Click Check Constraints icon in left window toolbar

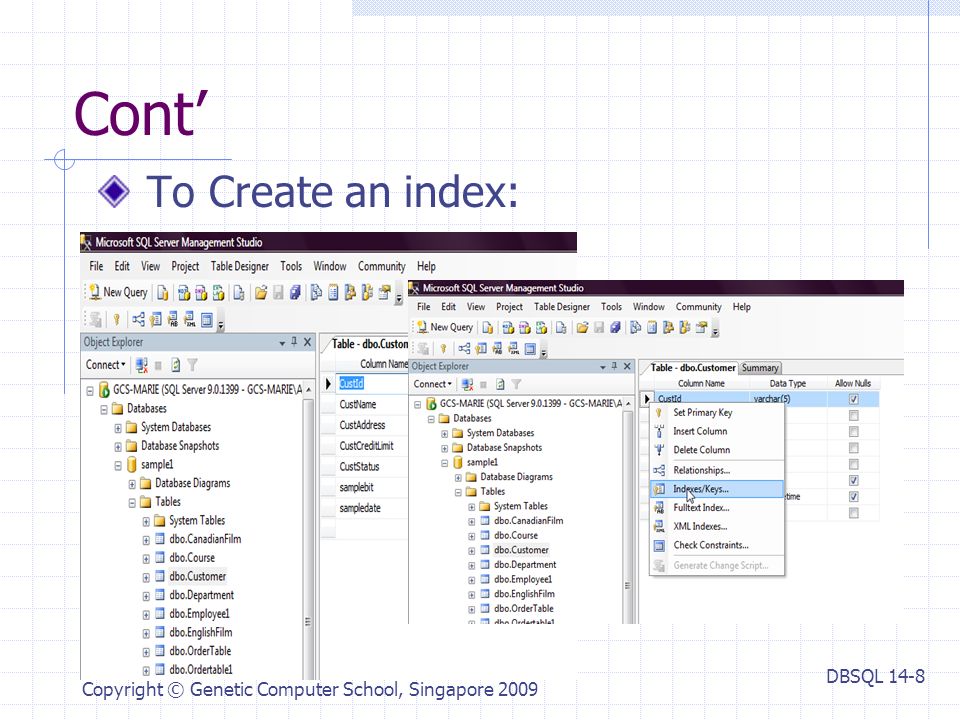click(207, 319)
